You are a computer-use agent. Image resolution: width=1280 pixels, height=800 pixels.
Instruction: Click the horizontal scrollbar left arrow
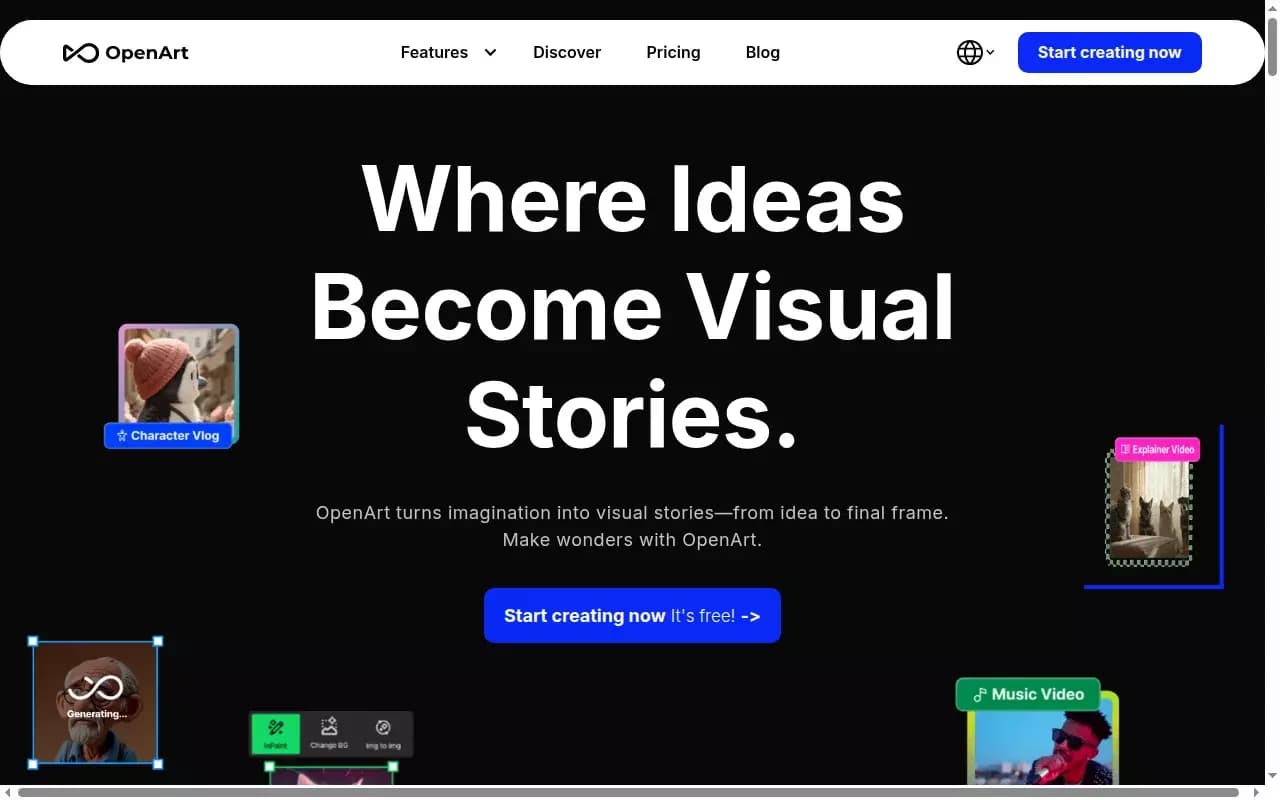tap(8, 792)
